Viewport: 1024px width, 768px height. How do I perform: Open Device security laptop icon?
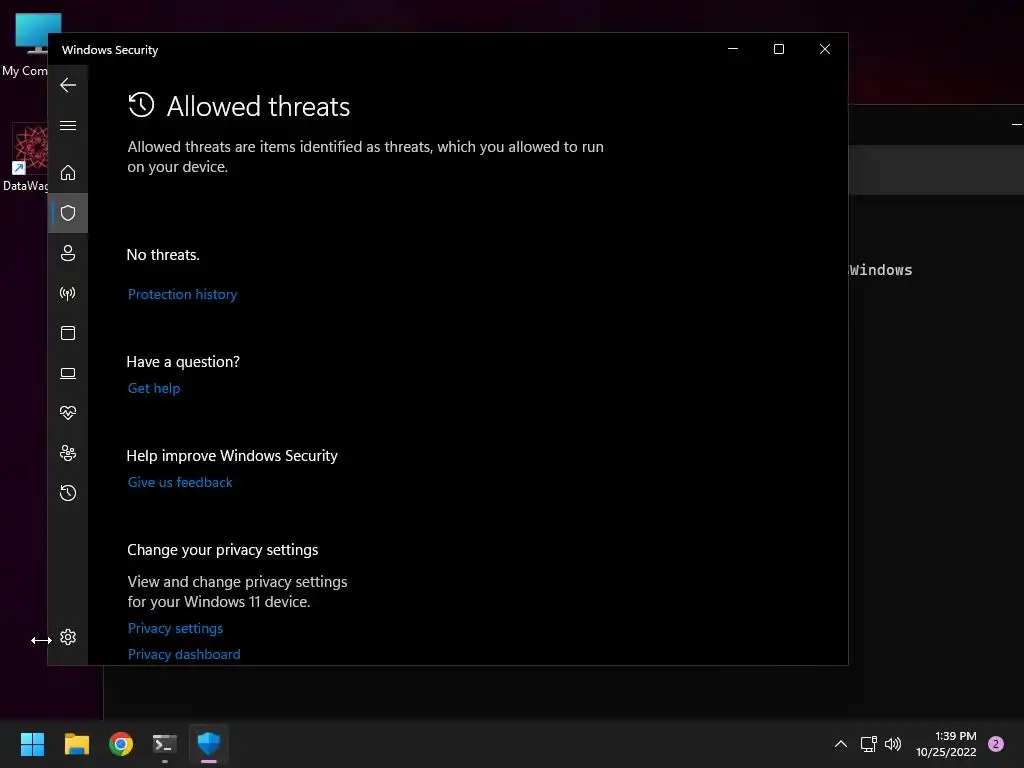click(x=68, y=373)
